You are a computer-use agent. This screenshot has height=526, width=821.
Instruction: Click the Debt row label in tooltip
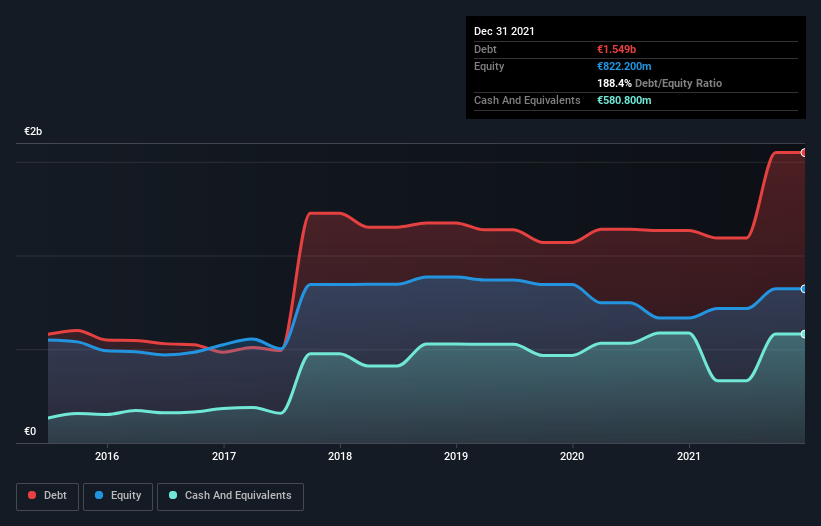tap(485, 49)
